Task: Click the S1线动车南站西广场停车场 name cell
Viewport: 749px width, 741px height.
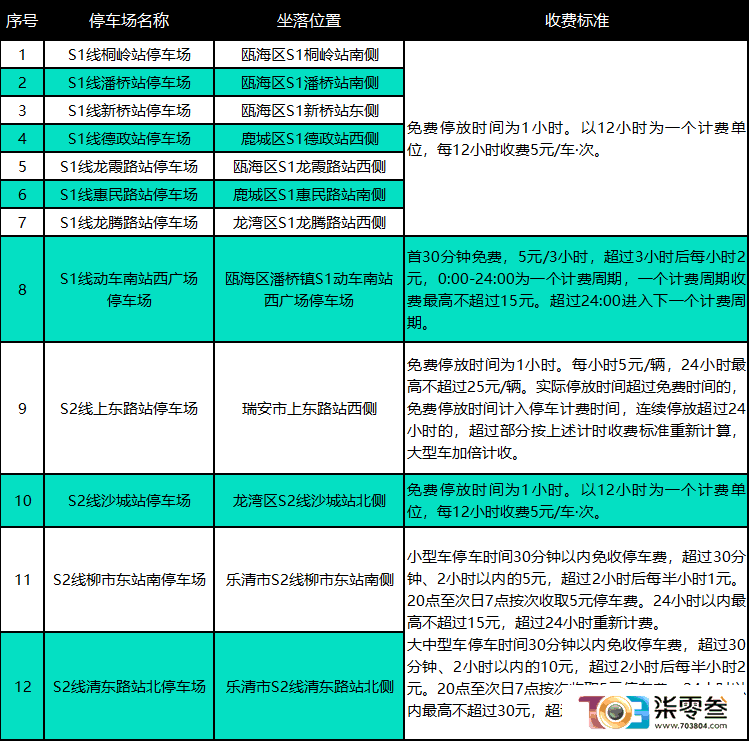Action: click(x=129, y=289)
